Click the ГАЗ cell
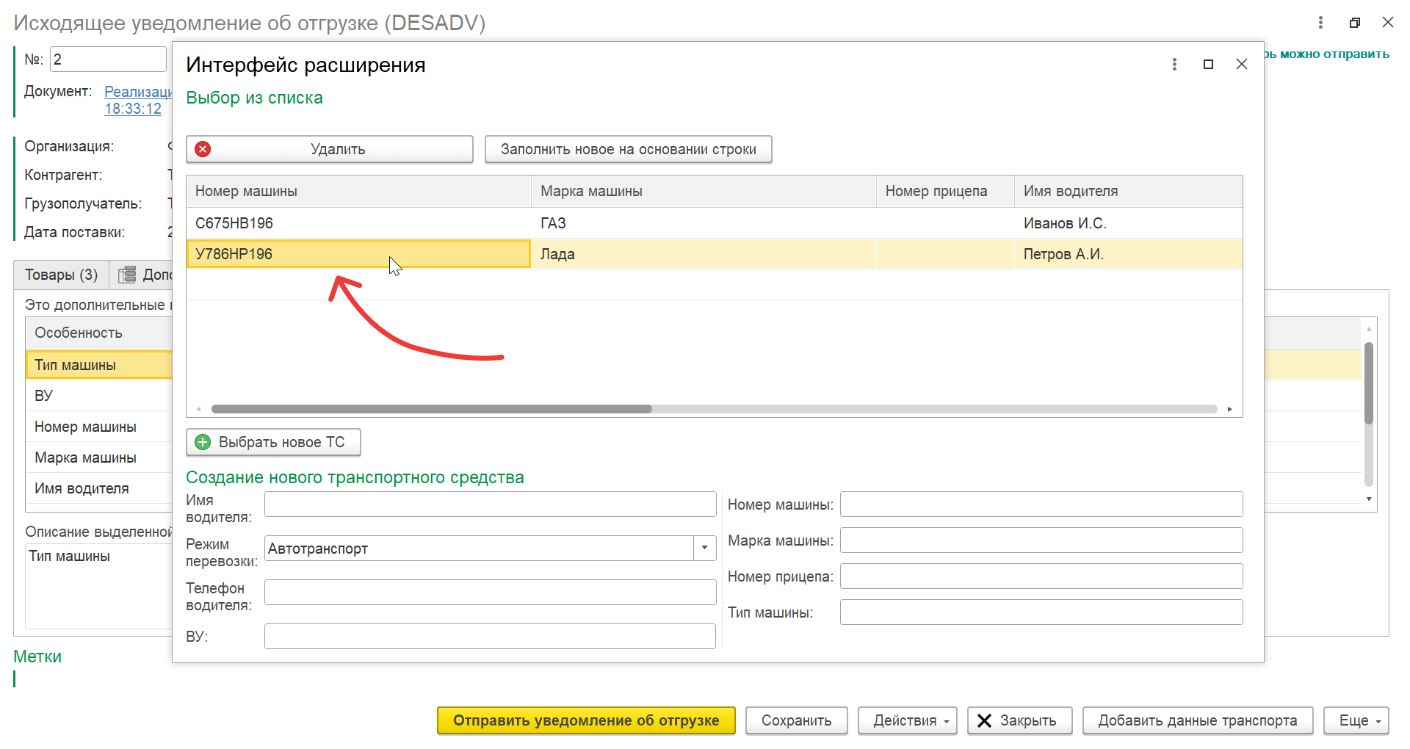This screenshot has width=1410, height=749. [704, 223]
